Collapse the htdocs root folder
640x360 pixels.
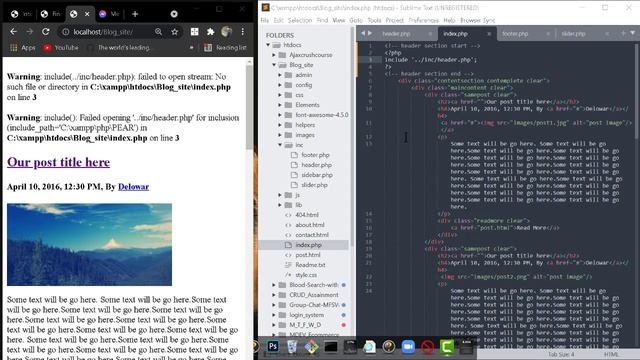[268, 45]
